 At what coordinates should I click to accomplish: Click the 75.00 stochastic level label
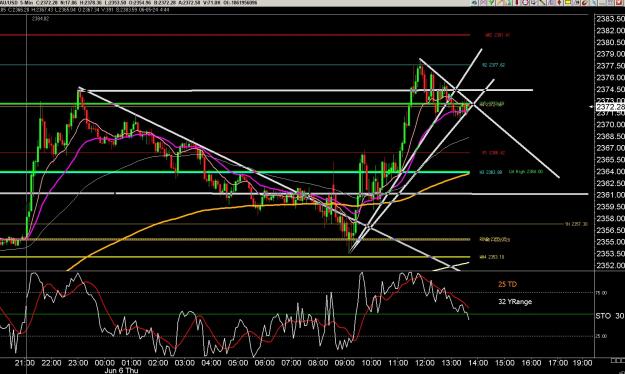click(x=601, y=293)
